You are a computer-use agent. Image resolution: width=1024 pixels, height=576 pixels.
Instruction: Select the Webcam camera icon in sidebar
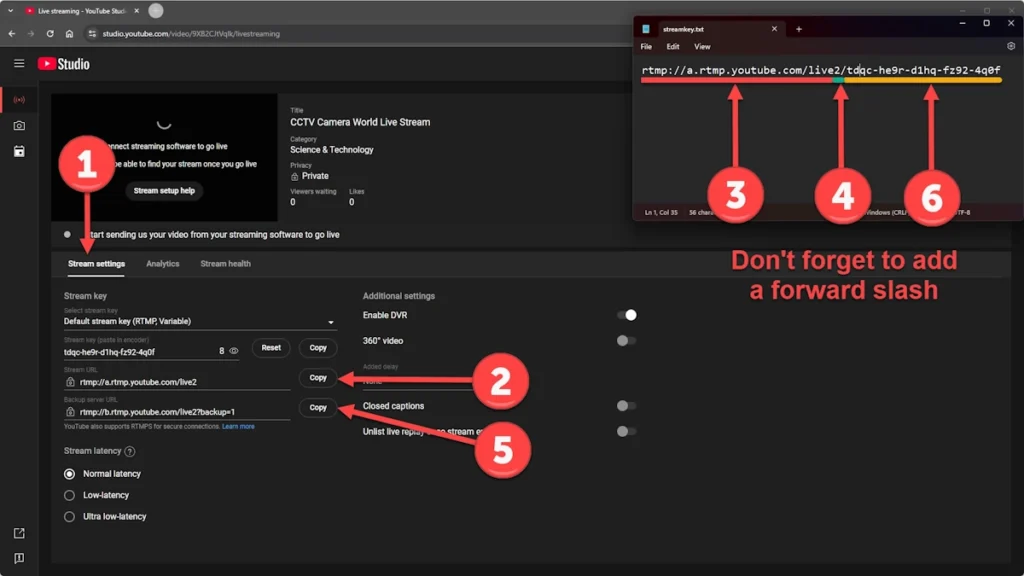(19, 126)
